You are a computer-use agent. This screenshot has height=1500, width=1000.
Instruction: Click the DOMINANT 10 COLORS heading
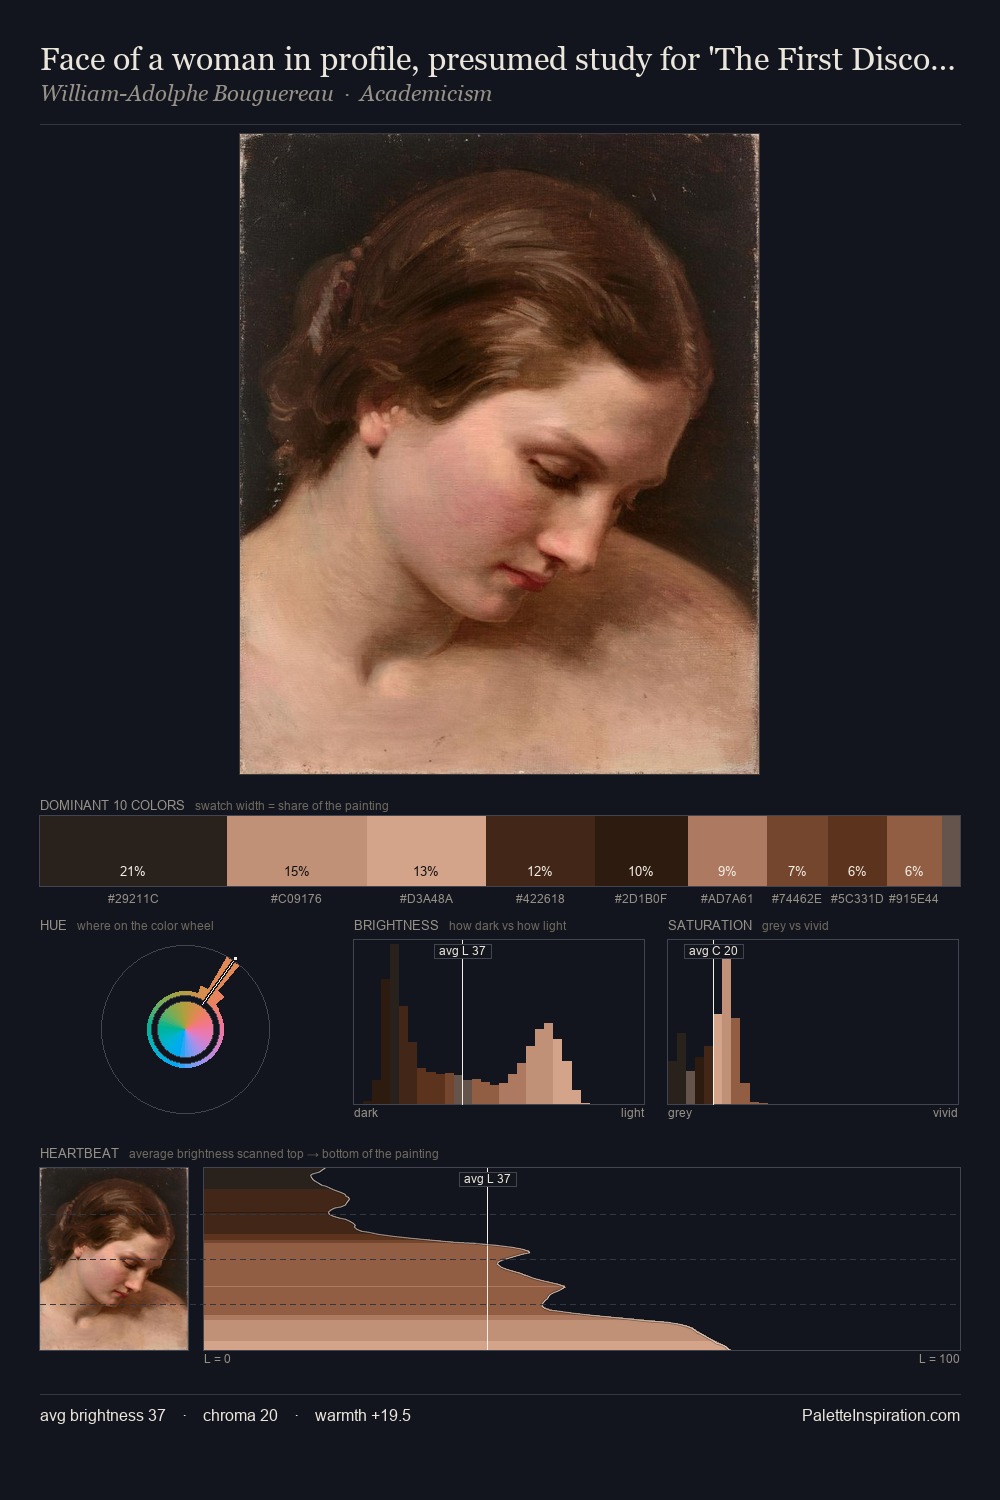click(x=112, y=805)
